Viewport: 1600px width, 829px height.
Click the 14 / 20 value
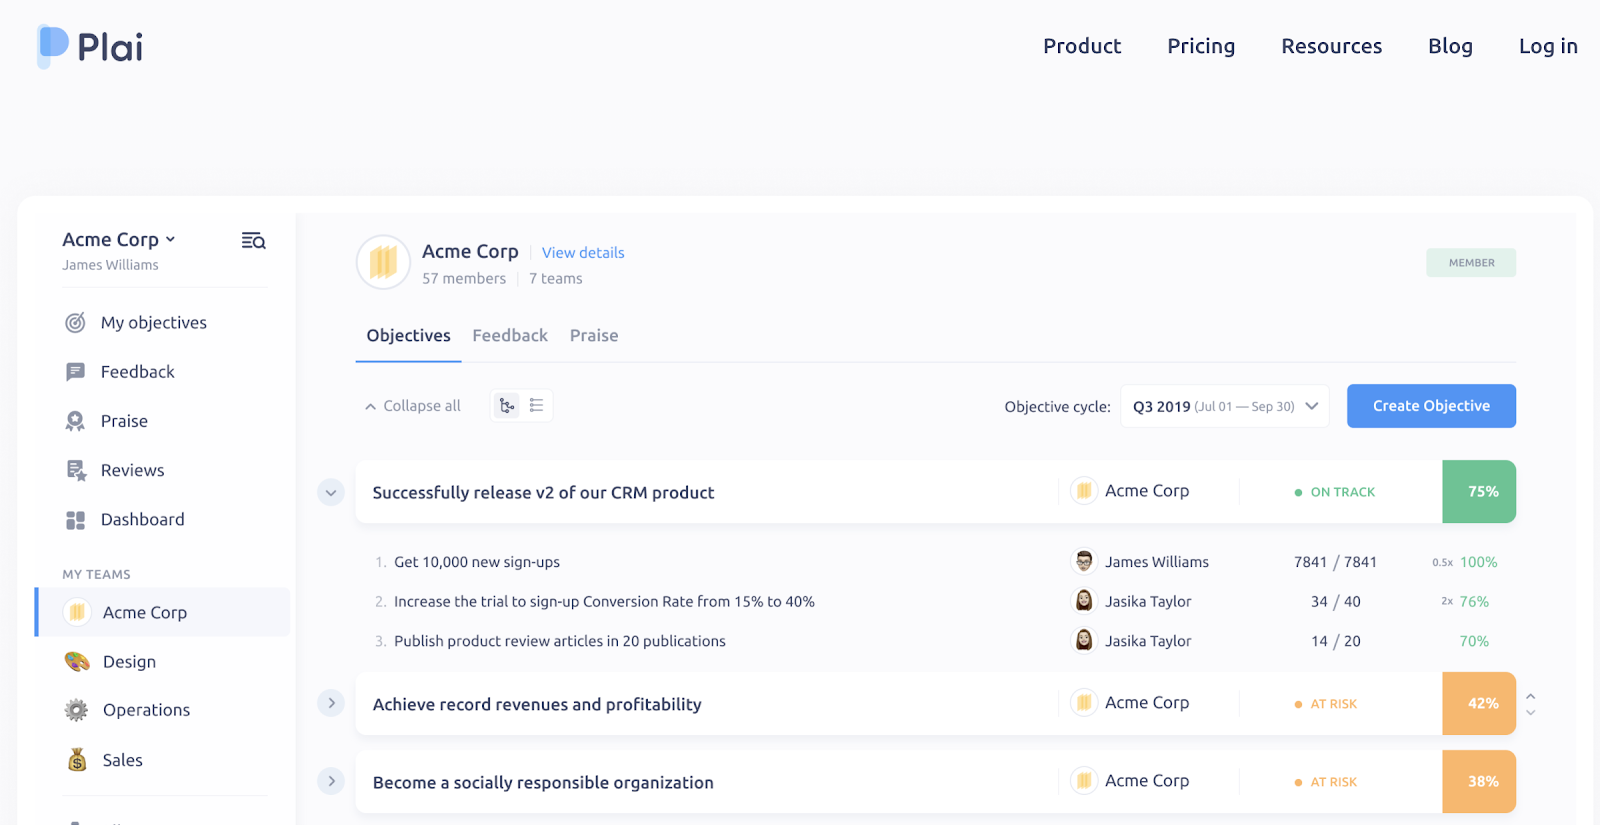coord(1335,641)
